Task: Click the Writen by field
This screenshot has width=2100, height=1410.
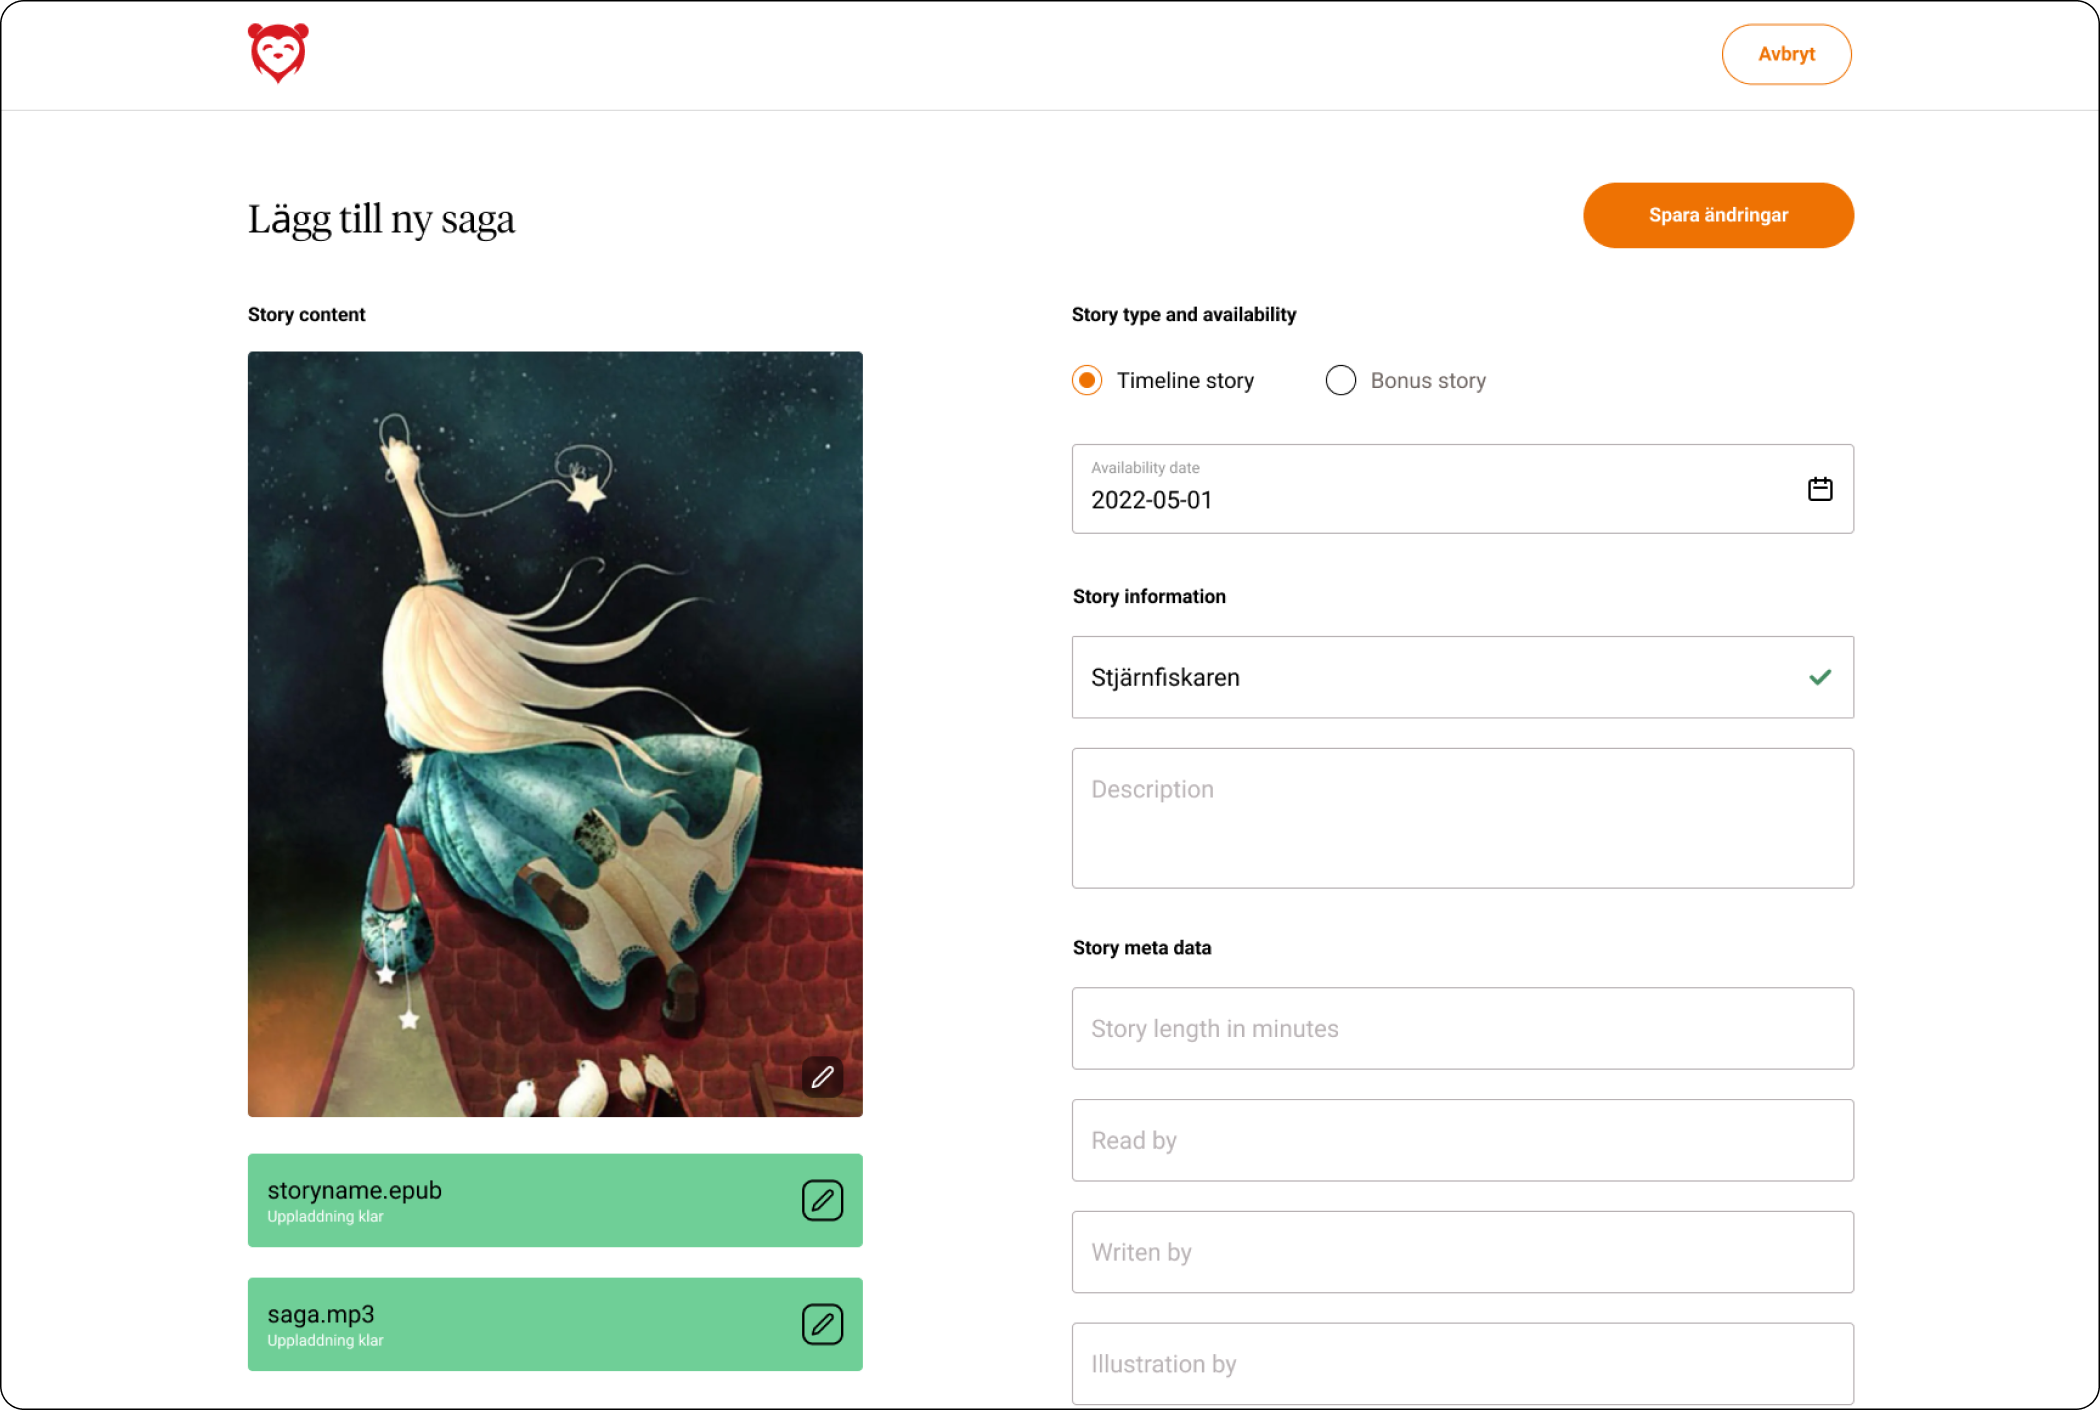Action: pos(1462,1252)
